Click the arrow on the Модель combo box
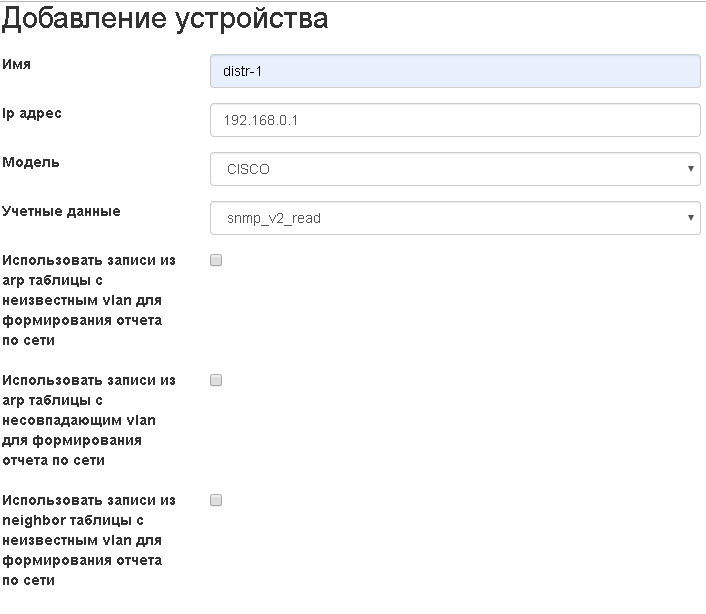 click(691, 169)
